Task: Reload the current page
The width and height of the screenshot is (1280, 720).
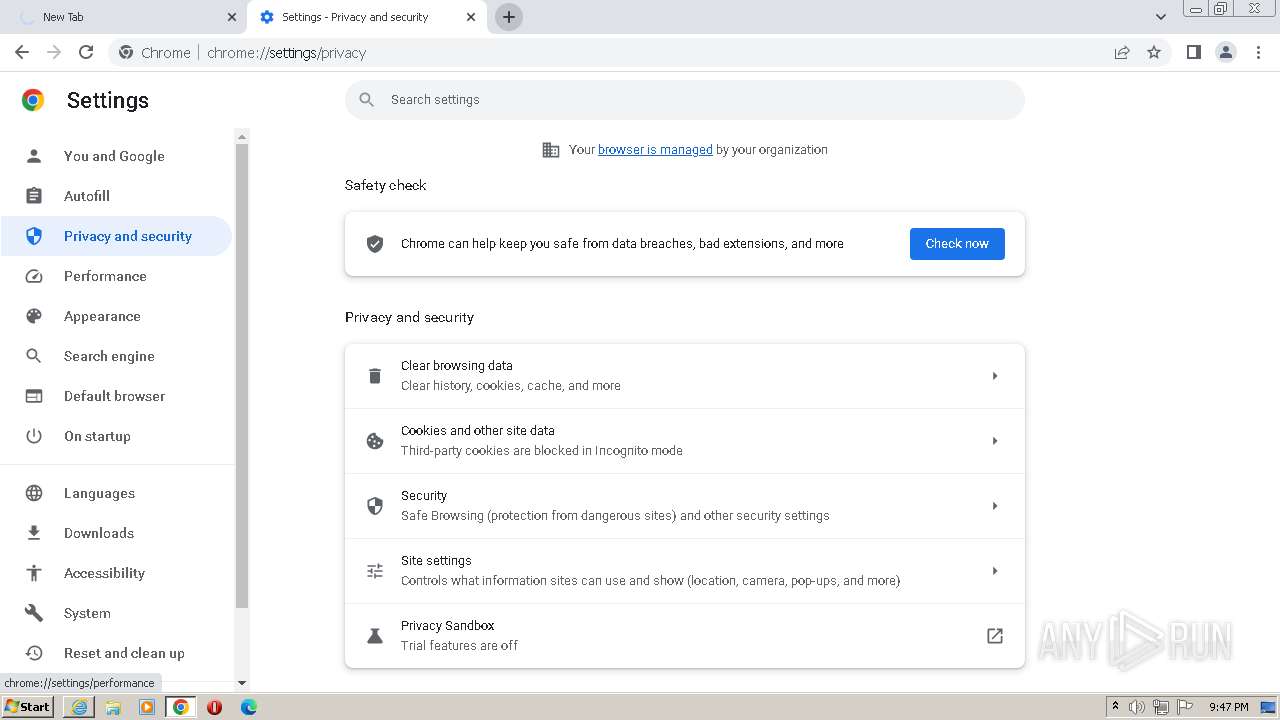Action: click(86, 52)
